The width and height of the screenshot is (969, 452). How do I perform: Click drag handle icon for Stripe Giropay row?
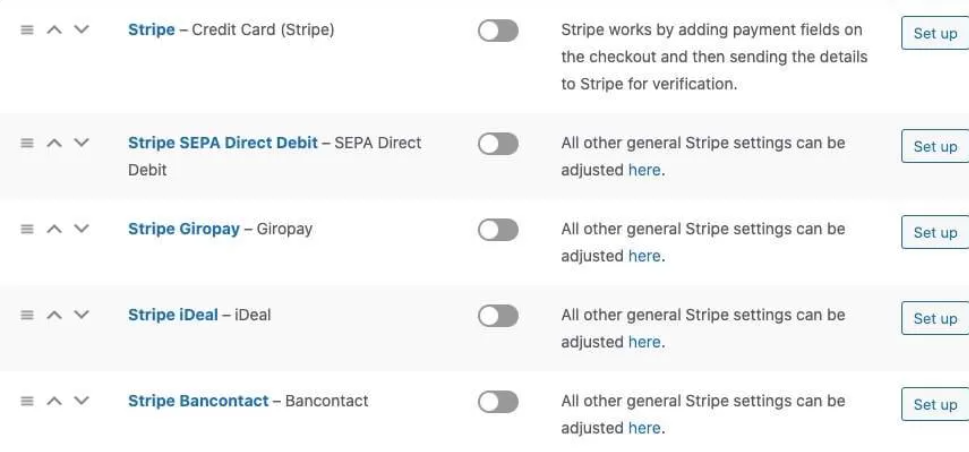[28, 230]
